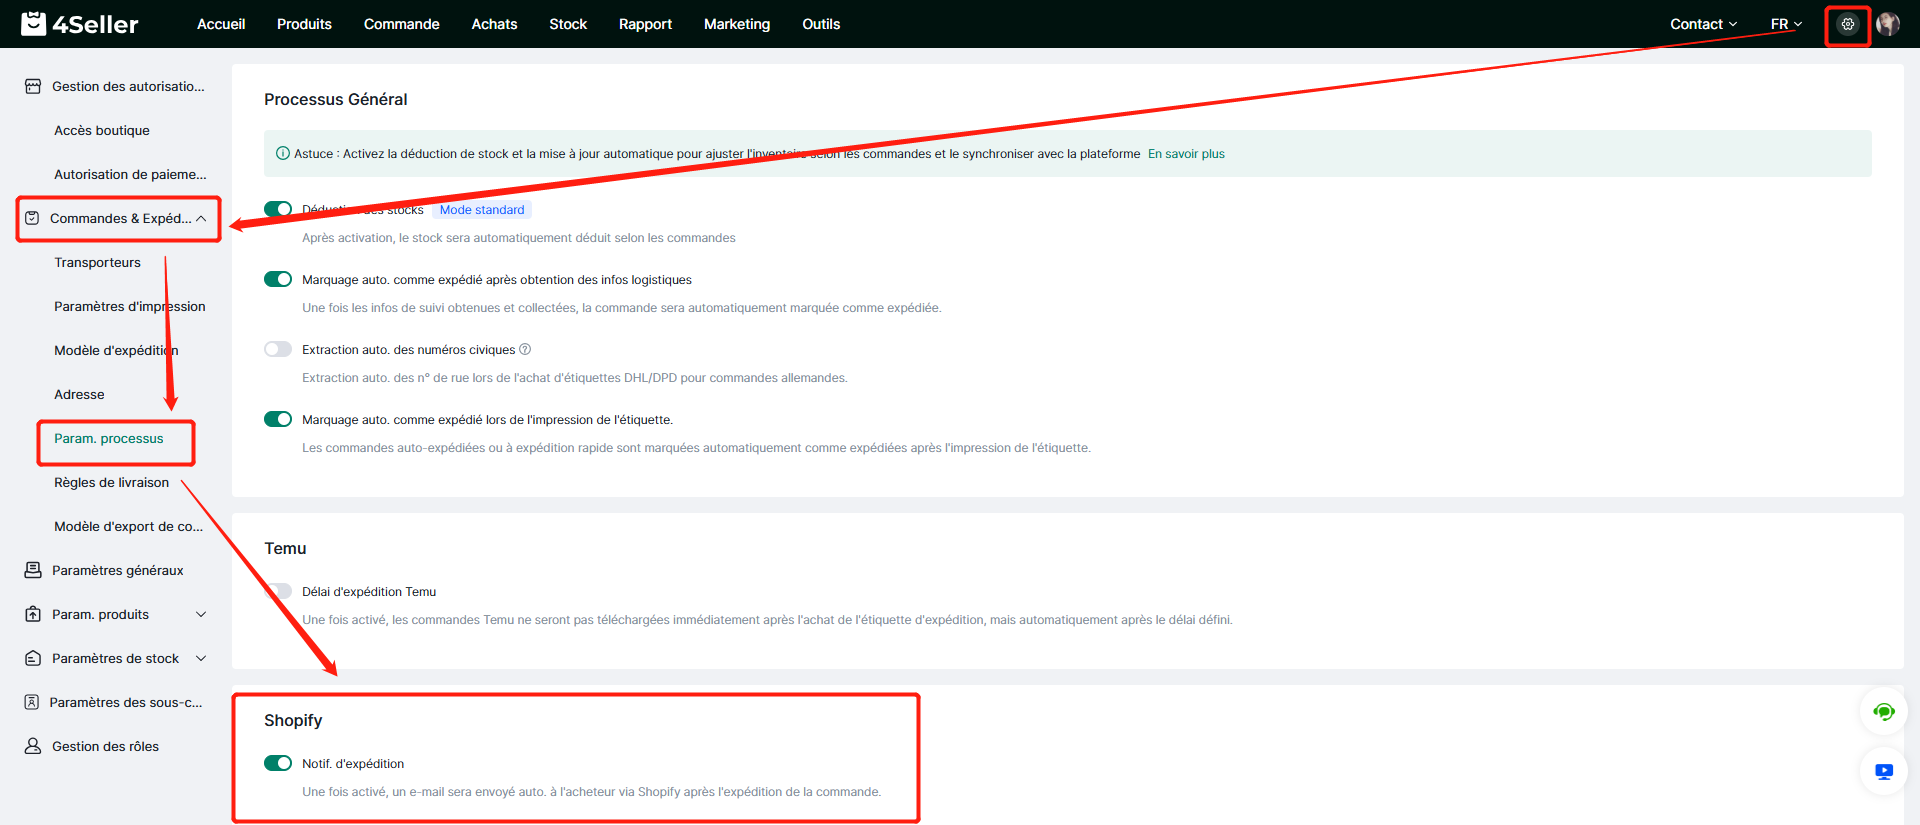Click the Mode standard tag
Viewport: 1920px width, 825px height.
click(482, 210)
